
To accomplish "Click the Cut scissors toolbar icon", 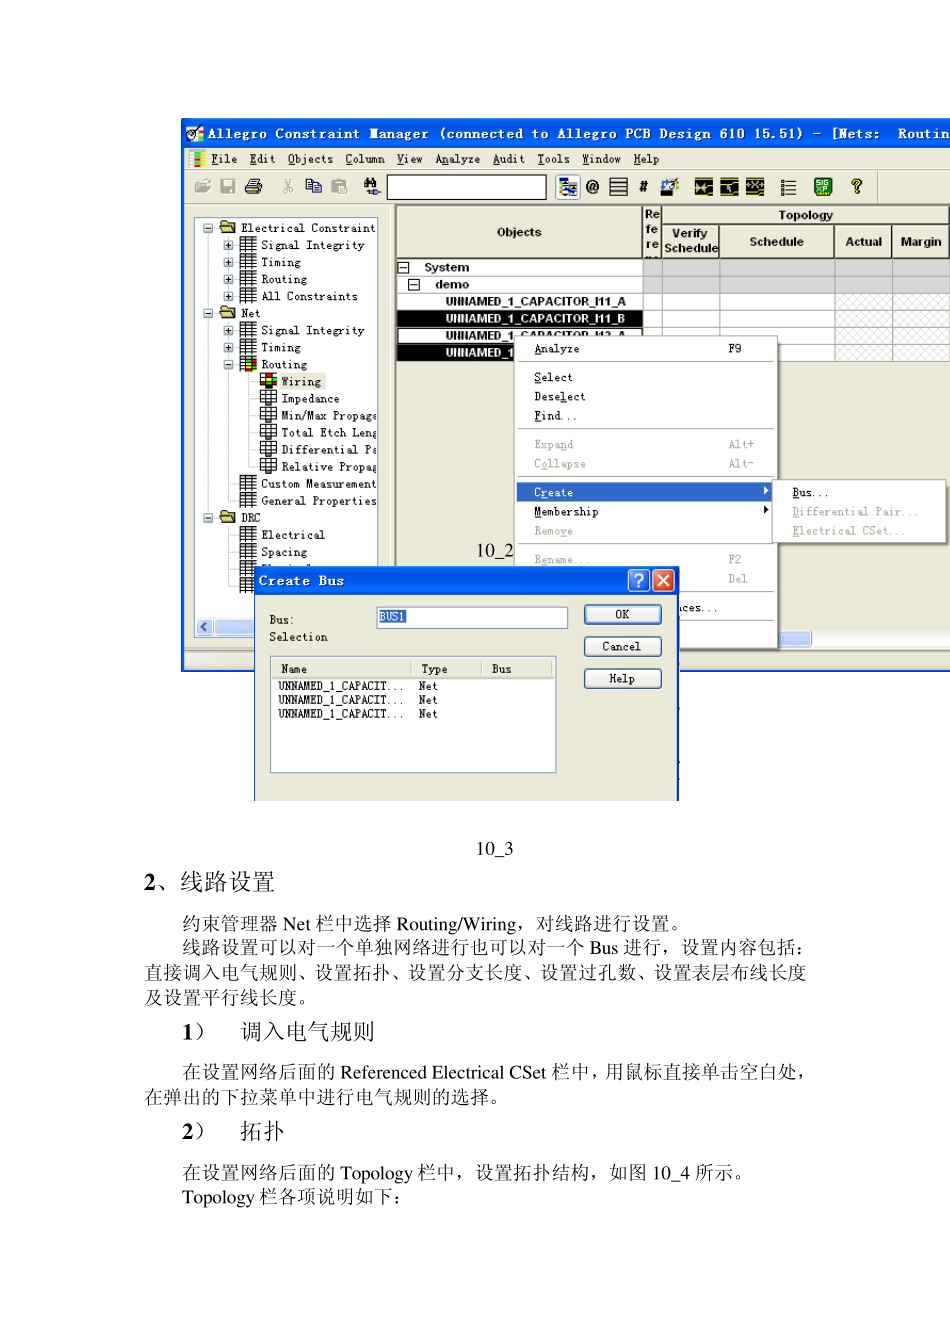I will (x=288, y=186).
